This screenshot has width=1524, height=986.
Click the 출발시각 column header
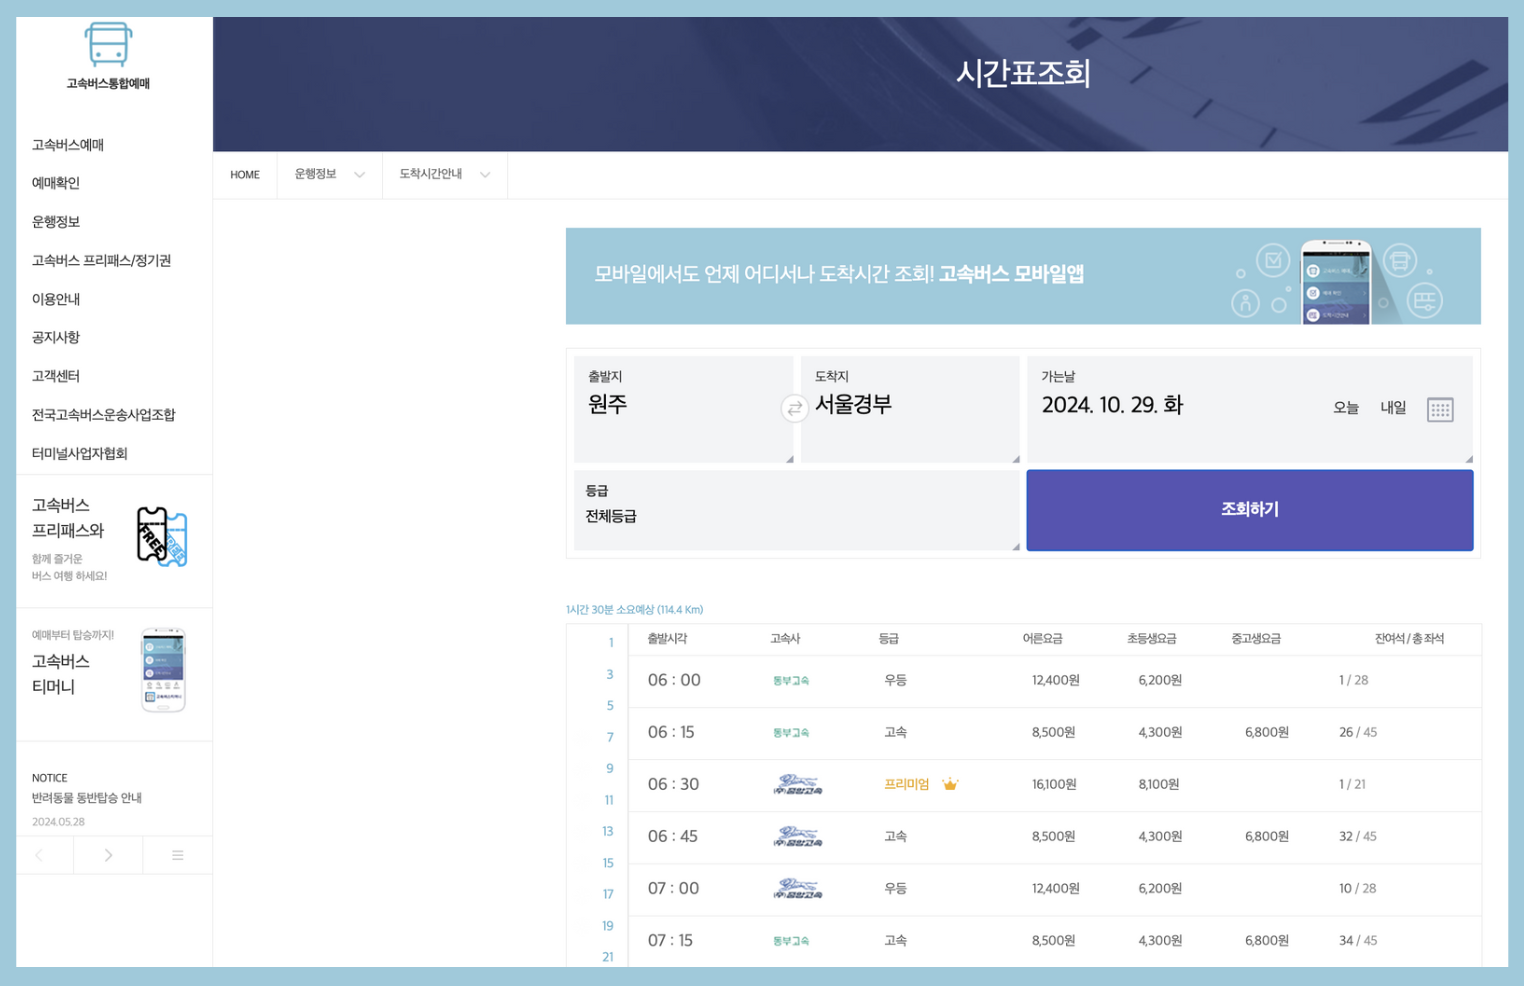pyautogui.click(x=667, y=638)
